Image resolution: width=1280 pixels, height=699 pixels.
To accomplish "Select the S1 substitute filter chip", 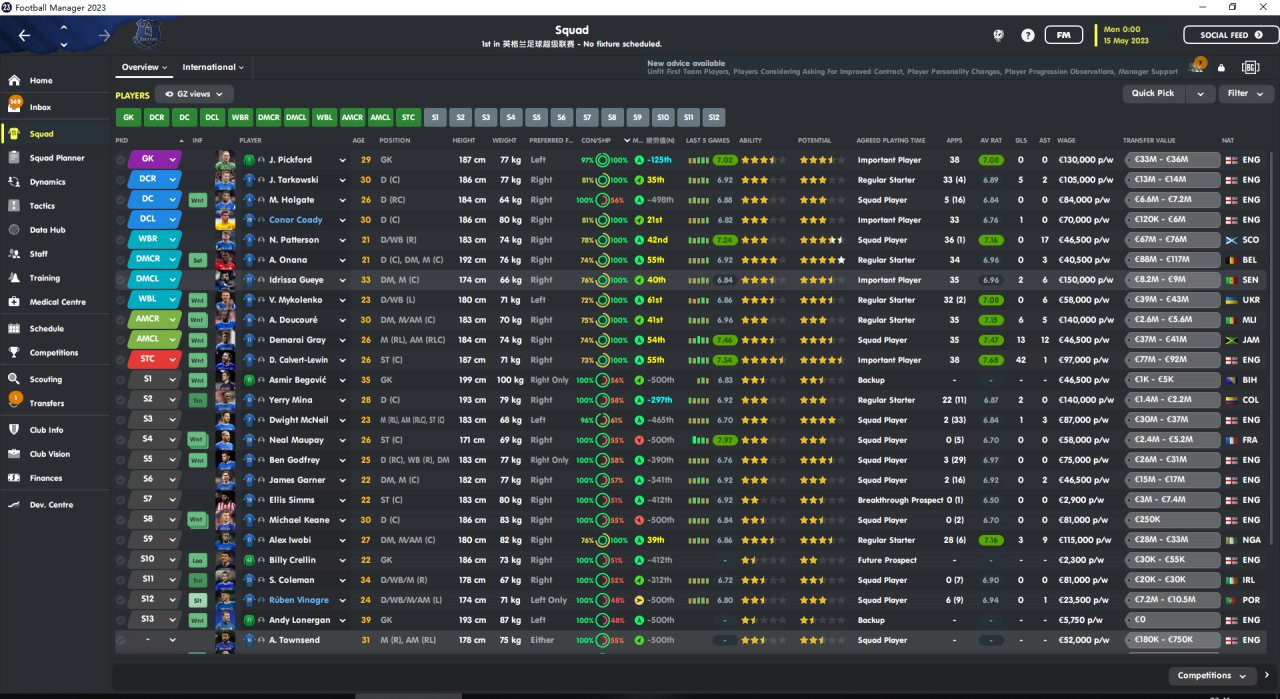I will [434, 117].
